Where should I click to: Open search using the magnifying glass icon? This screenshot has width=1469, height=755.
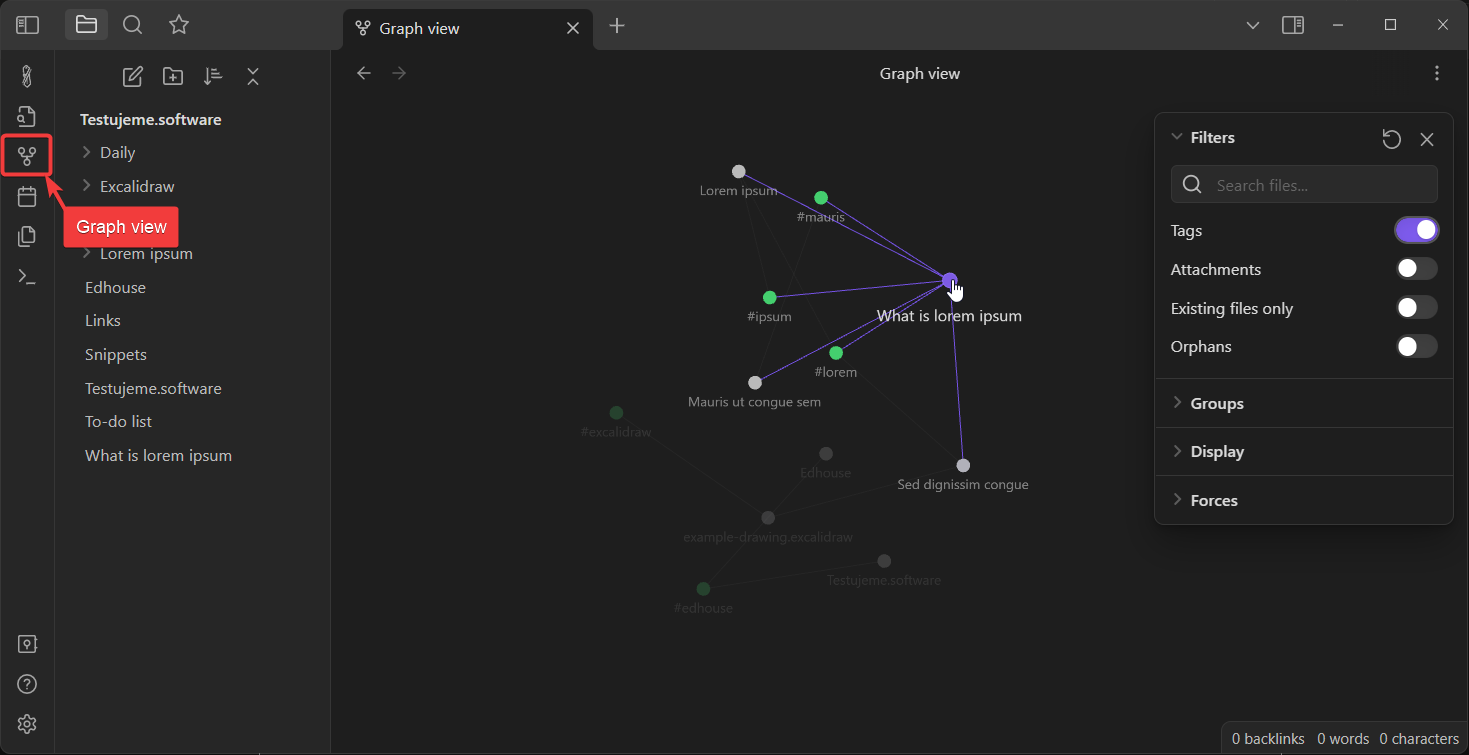point(132,24)
